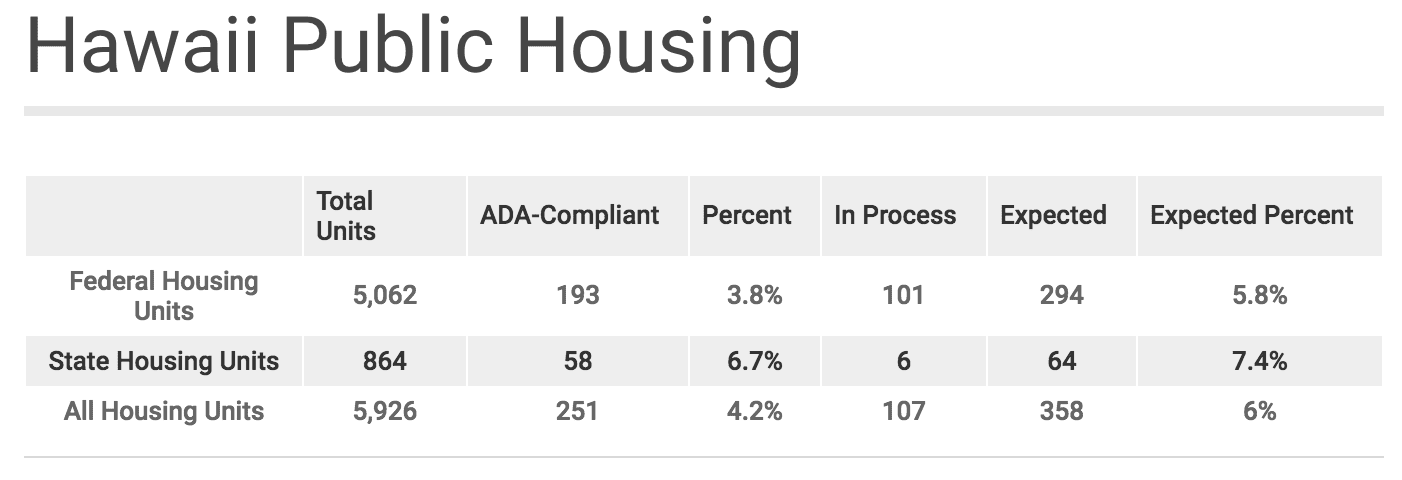Select the 5,062 total units cell
This screenshot has width=1402, height=480.
[385, 296]
